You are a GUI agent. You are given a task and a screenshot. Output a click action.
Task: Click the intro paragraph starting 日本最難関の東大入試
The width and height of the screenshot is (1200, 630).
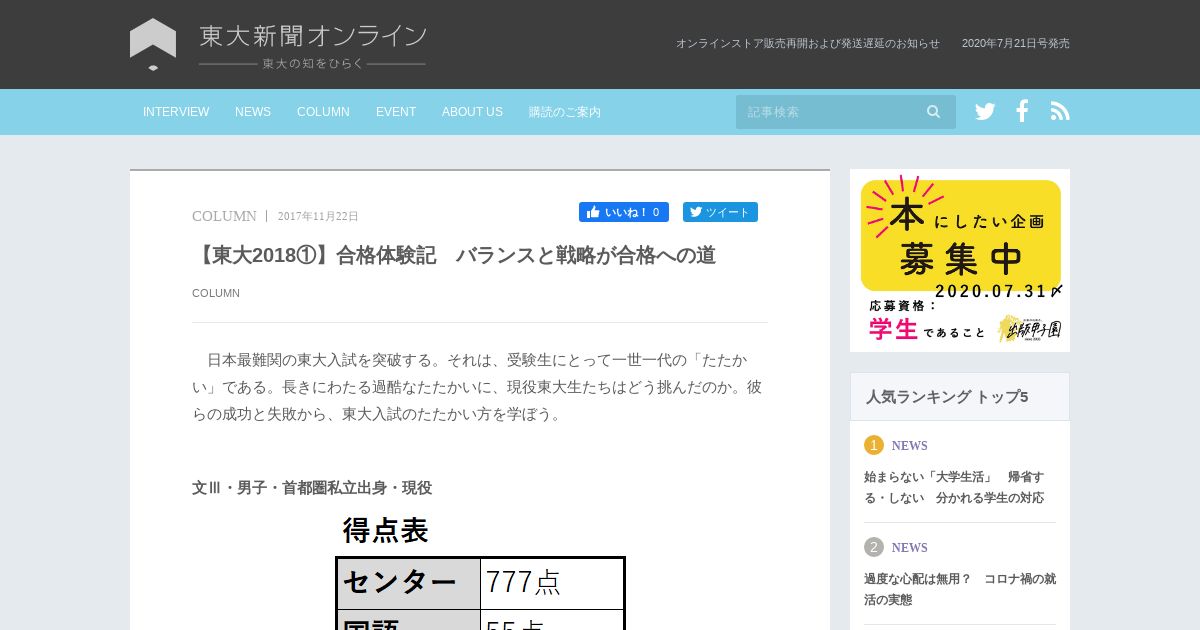(480, 387)
